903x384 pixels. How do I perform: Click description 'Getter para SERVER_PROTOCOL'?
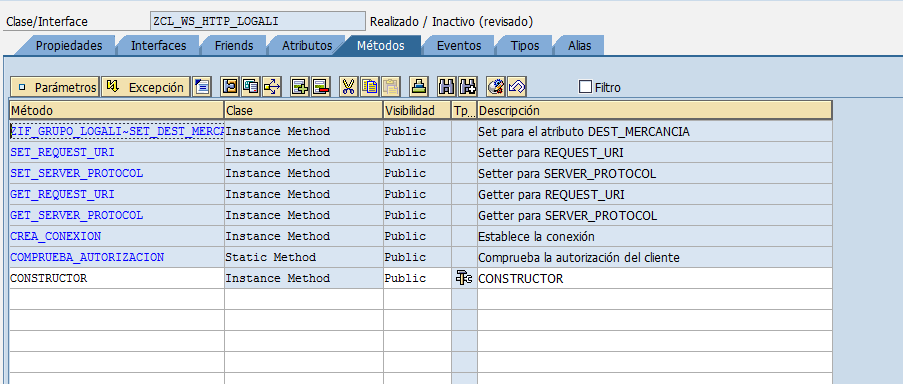[x=655, y=215]
